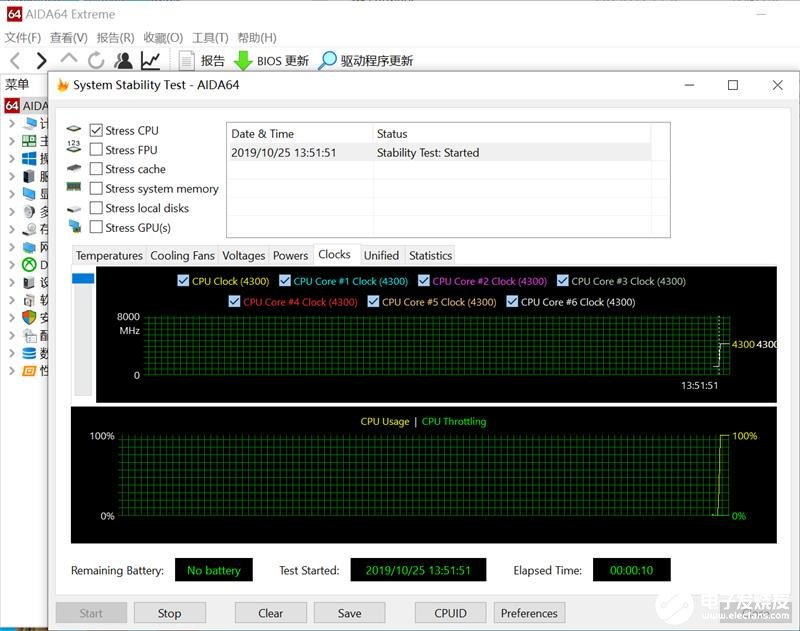Click the CPUID button

pos(451,613)
